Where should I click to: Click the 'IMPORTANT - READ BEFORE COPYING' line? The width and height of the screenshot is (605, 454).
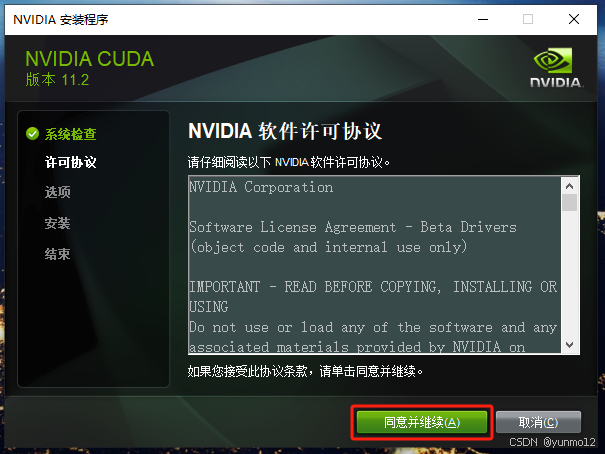[373, 287]
